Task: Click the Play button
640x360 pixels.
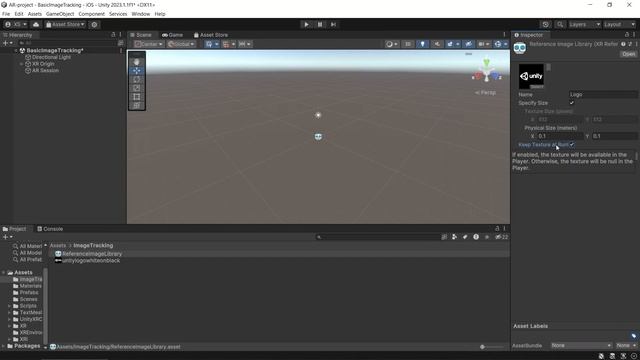Action: (x=307, y=24)
